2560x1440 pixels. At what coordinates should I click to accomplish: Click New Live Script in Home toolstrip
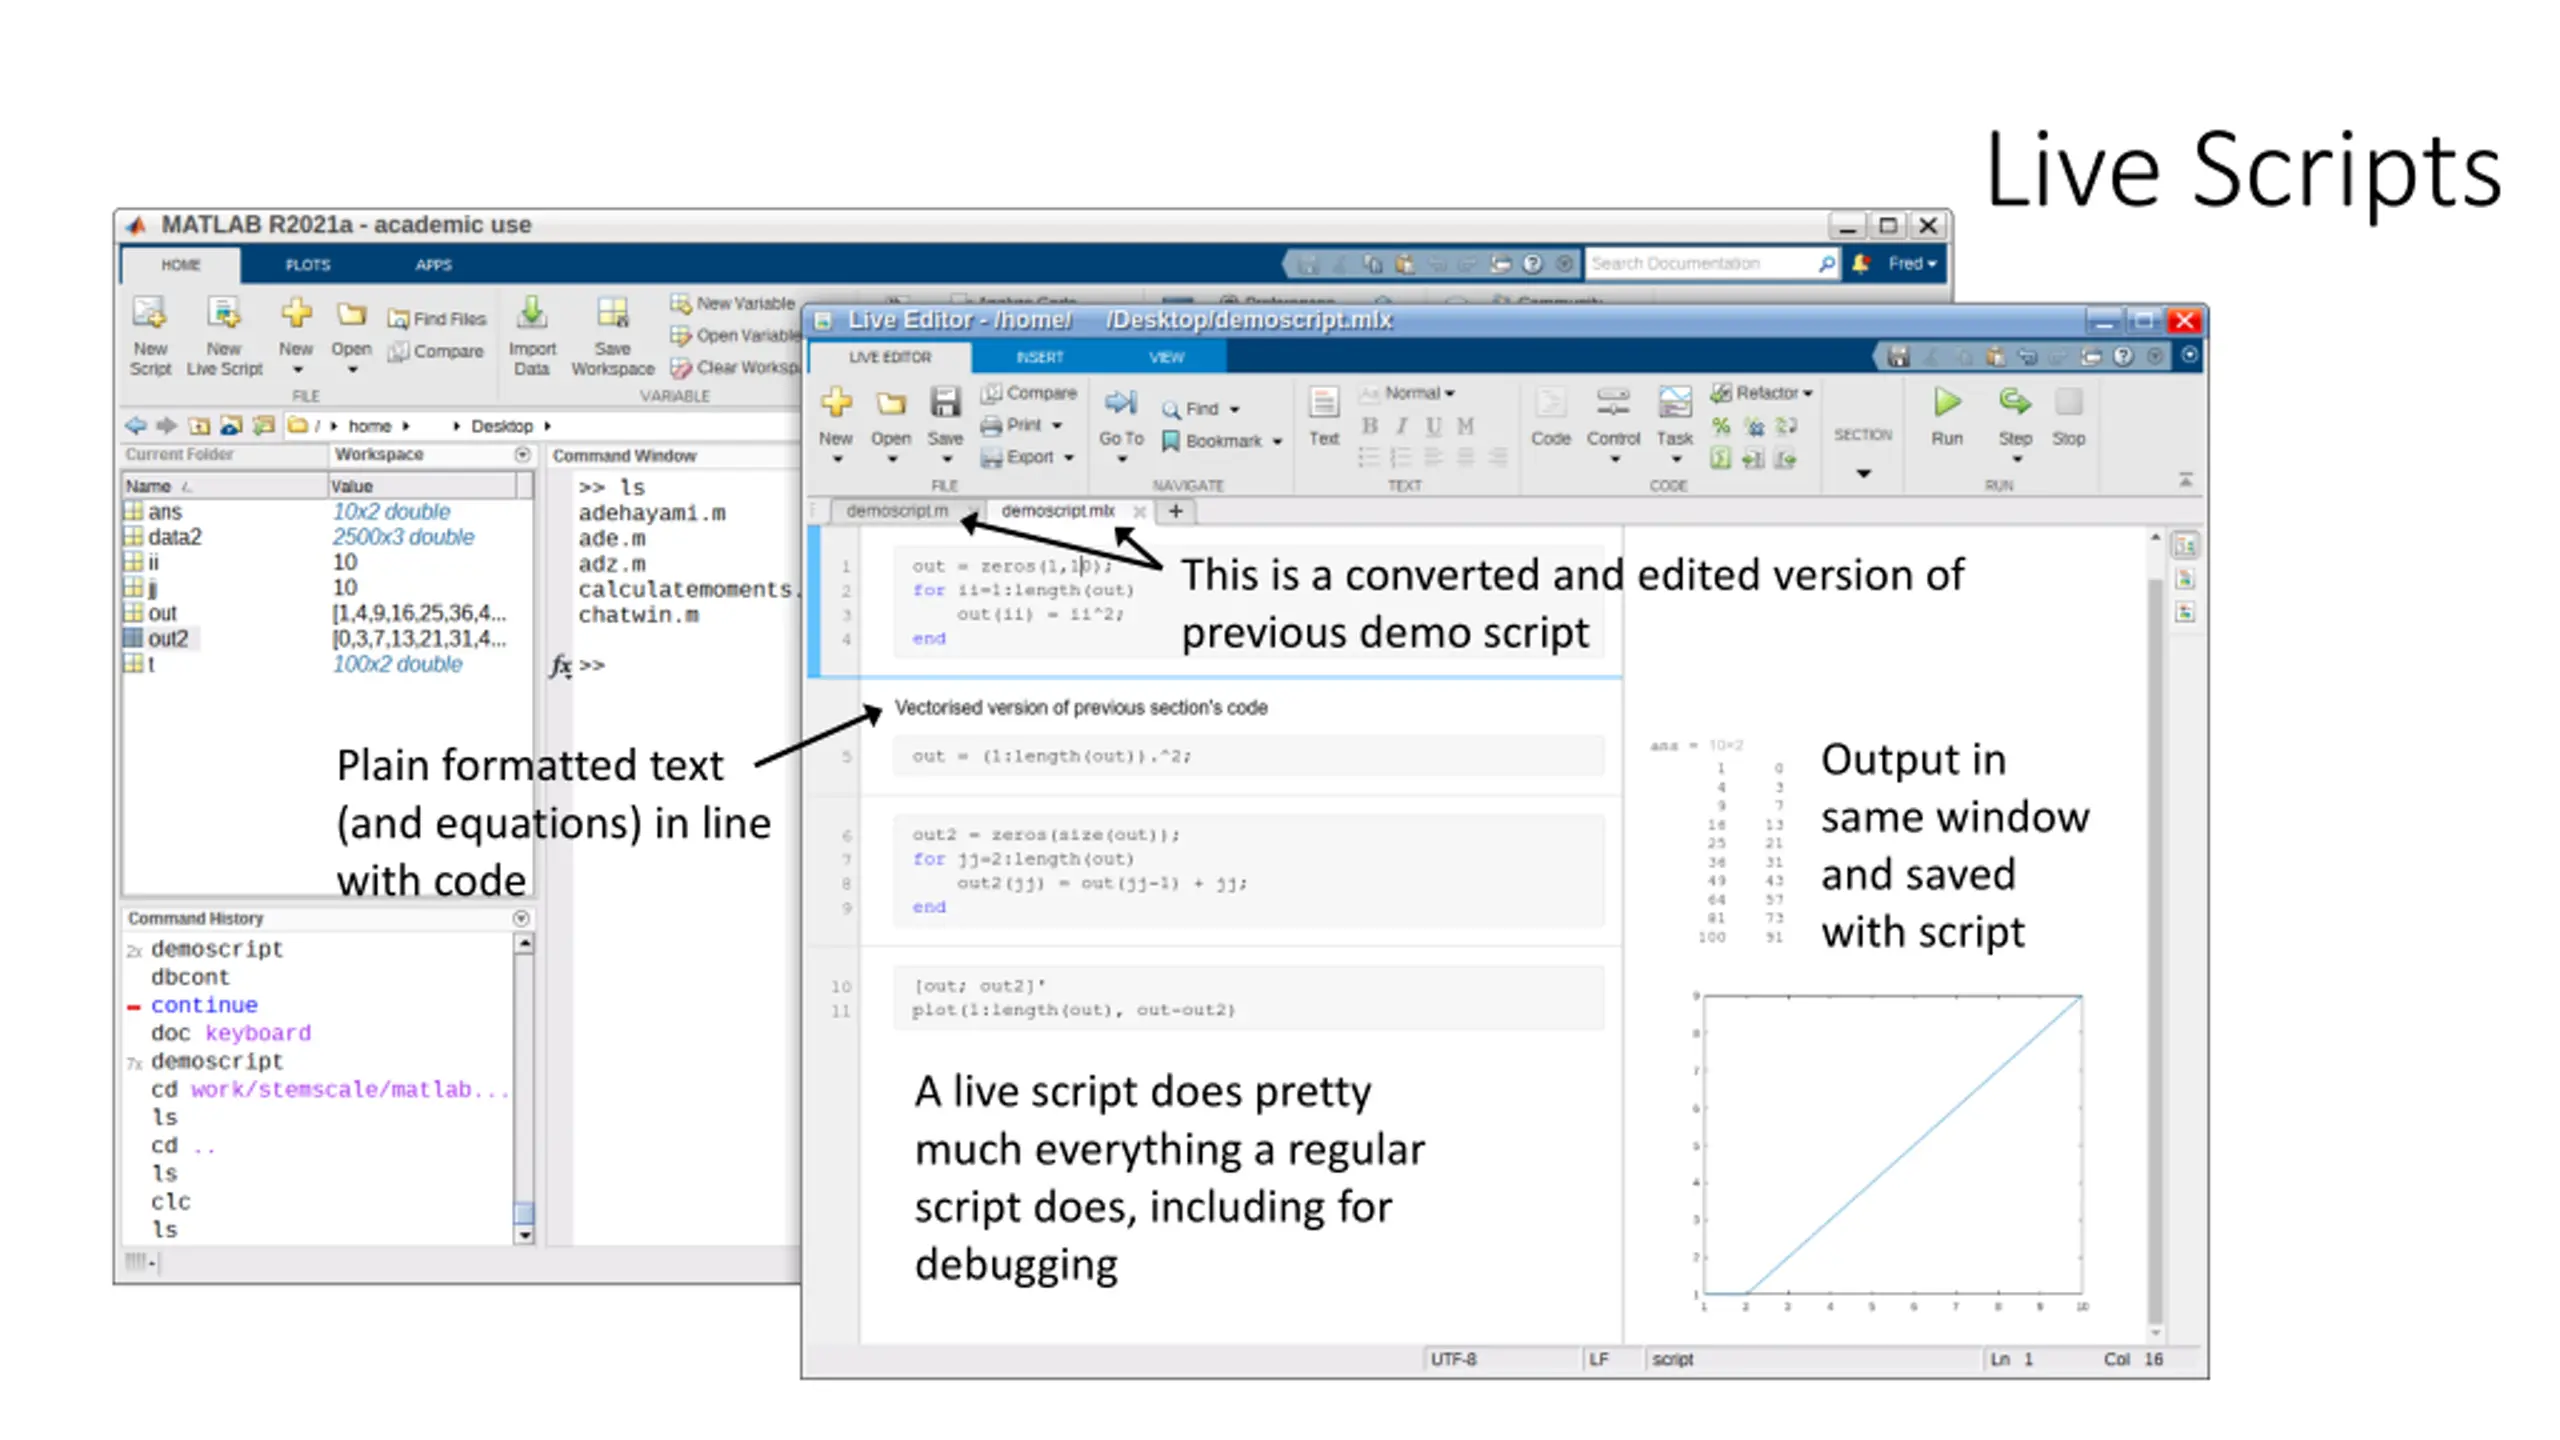point(224,316)
